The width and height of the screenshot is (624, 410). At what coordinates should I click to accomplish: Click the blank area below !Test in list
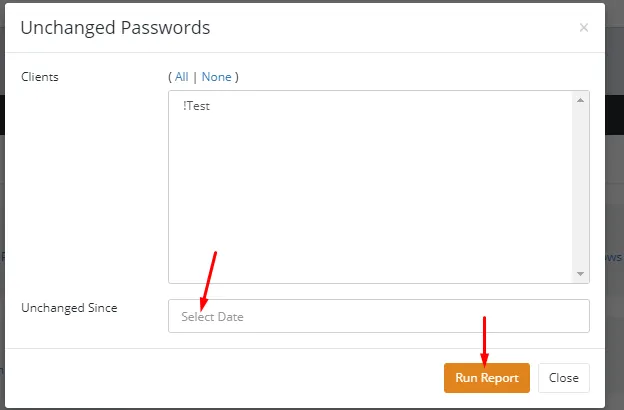pos(370,200)
